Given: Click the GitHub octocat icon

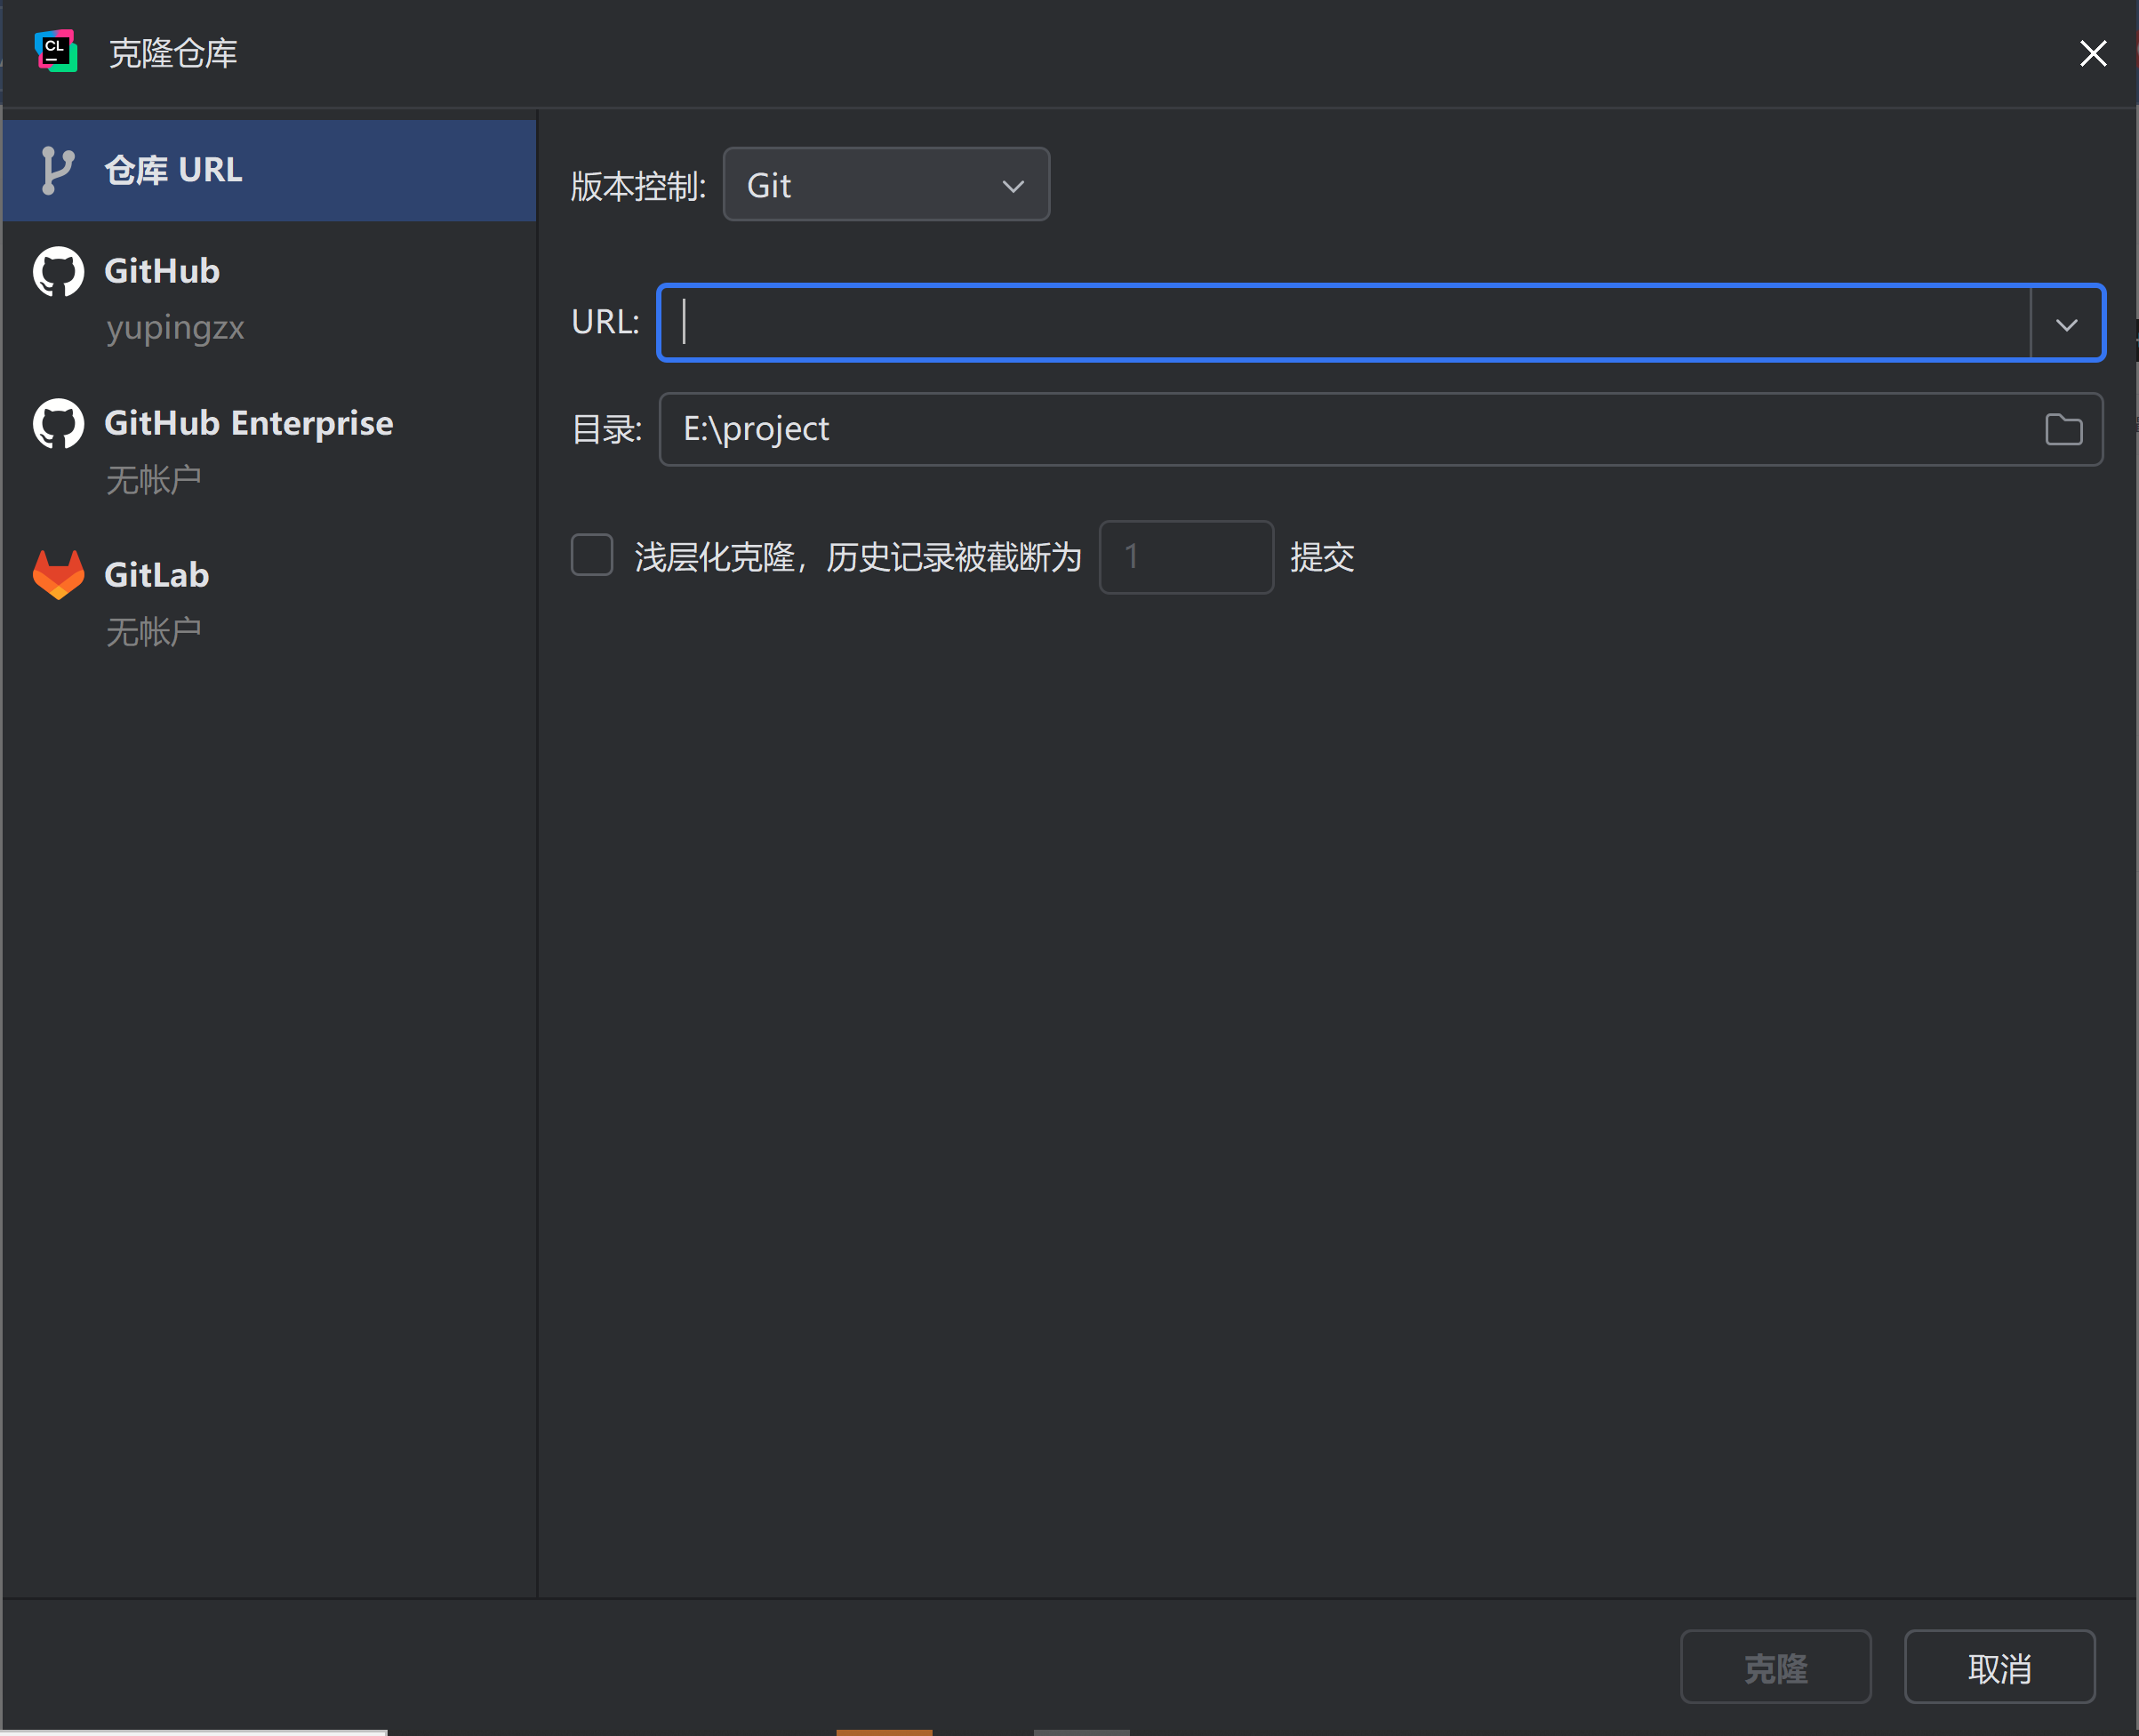Looking at the screenshot, I should click(x=58, y=270).
